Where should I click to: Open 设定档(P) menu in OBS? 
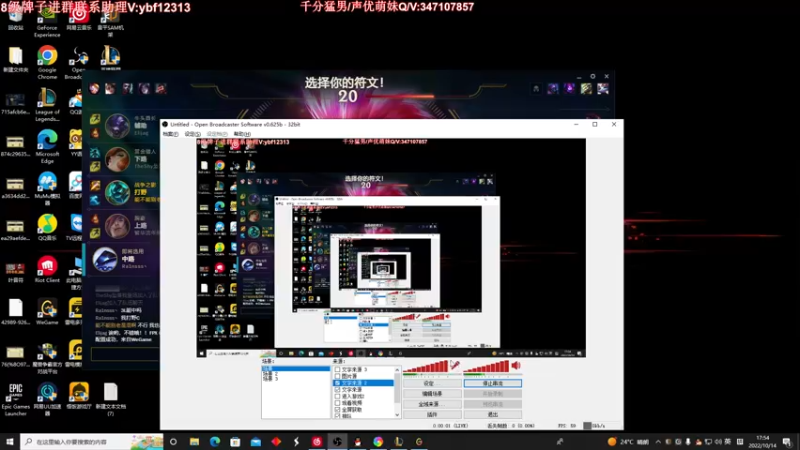[217, 134]
